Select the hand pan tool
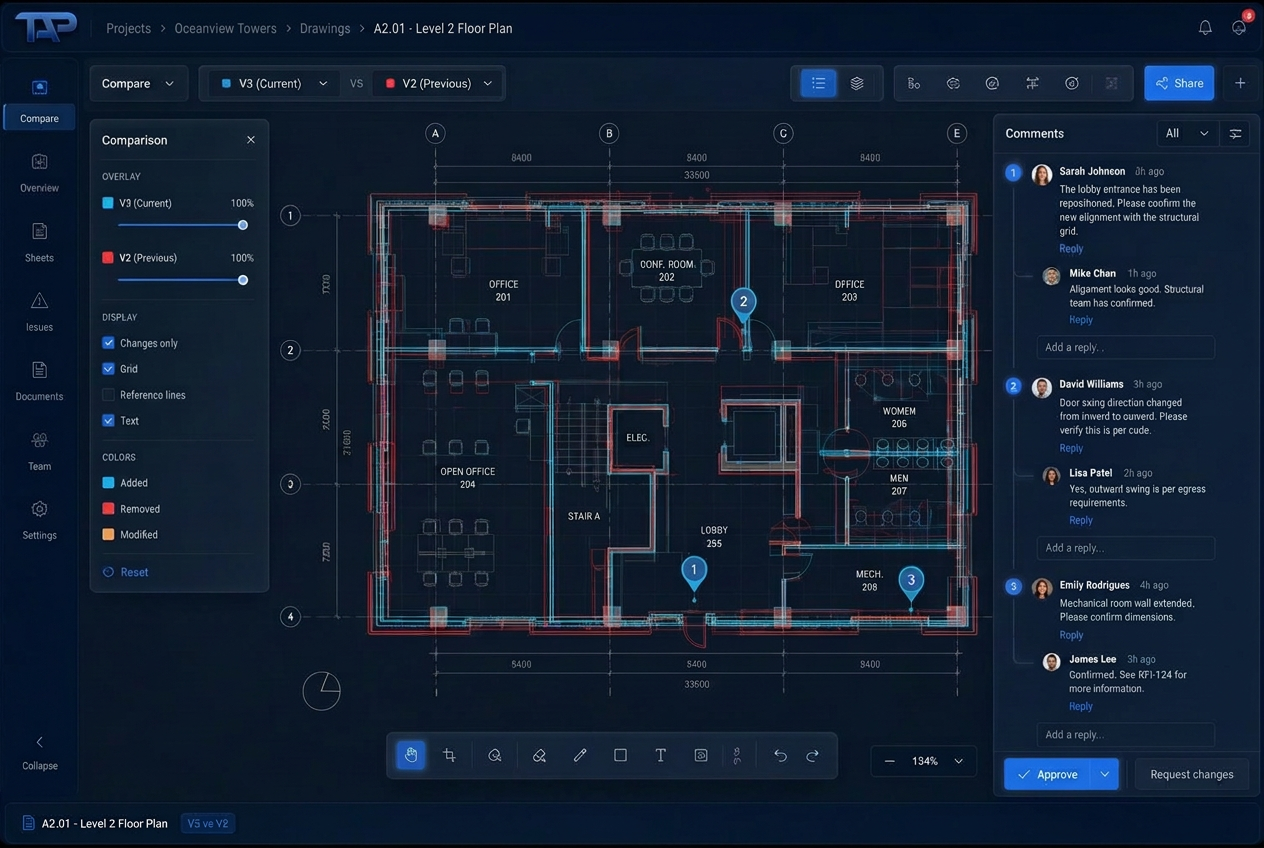Screen dimensions: 1264x848 tap(410, 755)
